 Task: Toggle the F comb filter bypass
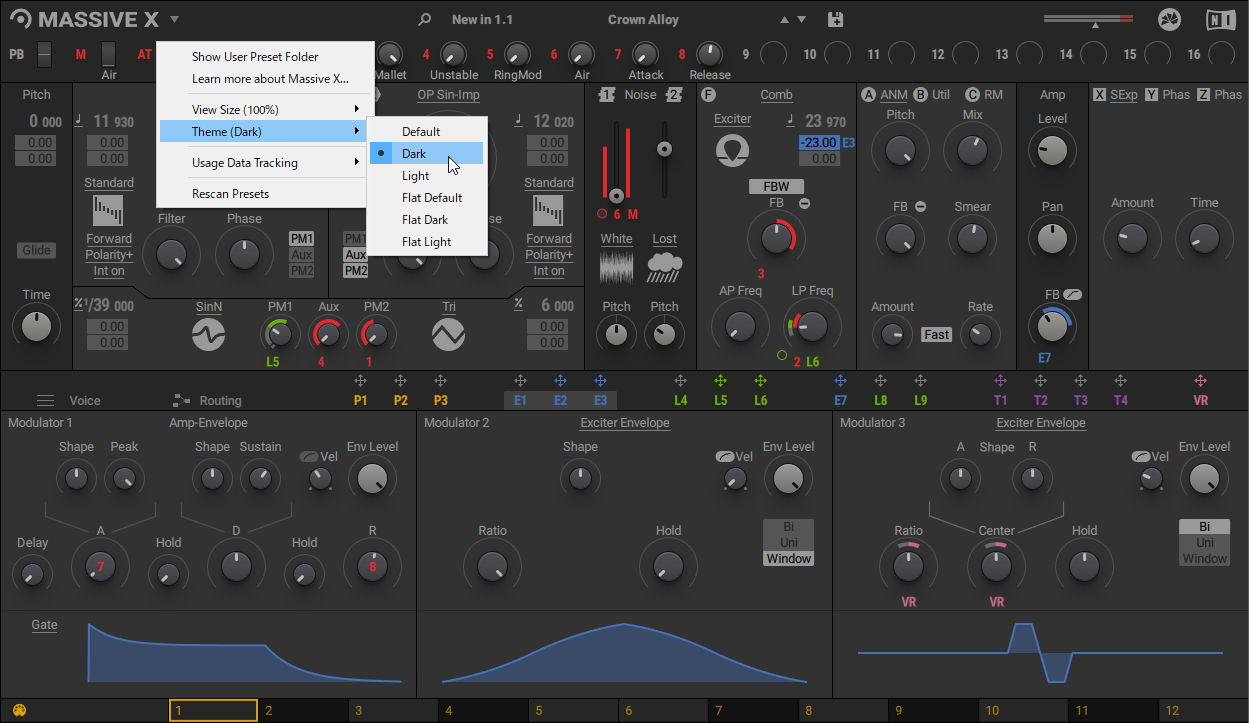(708, 94)
